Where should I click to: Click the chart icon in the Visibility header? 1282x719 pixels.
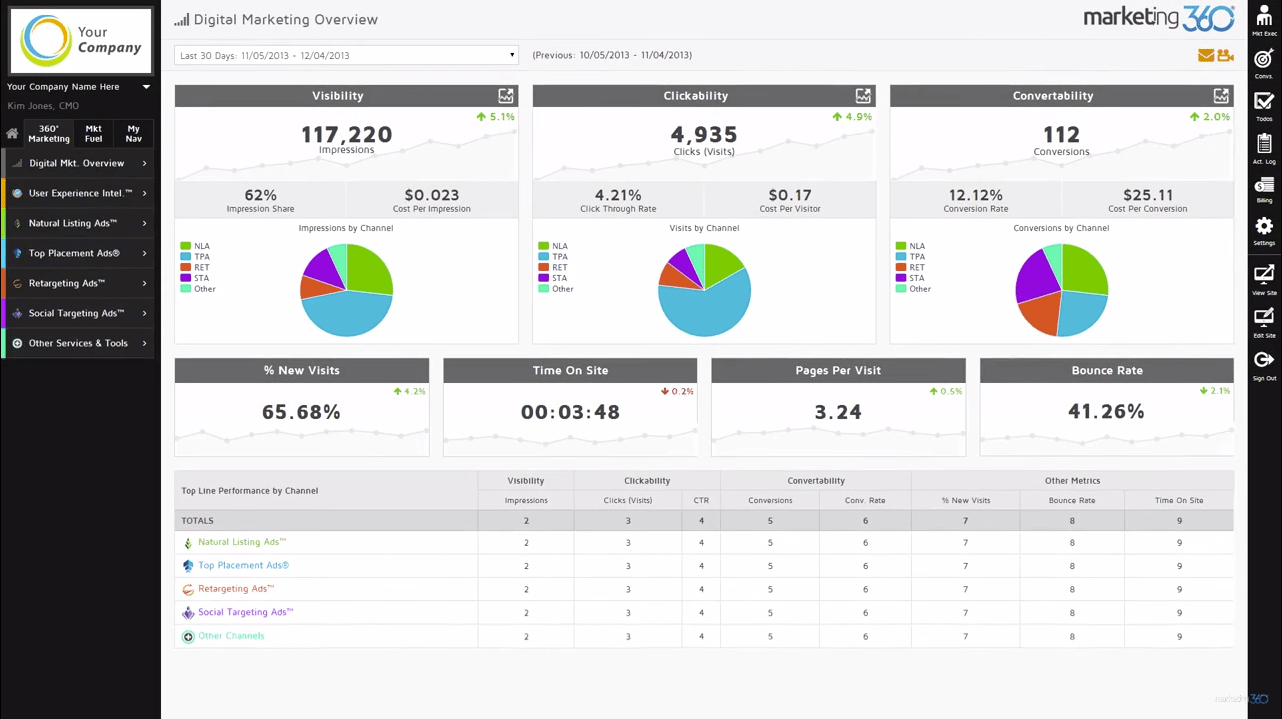point(505,95)
